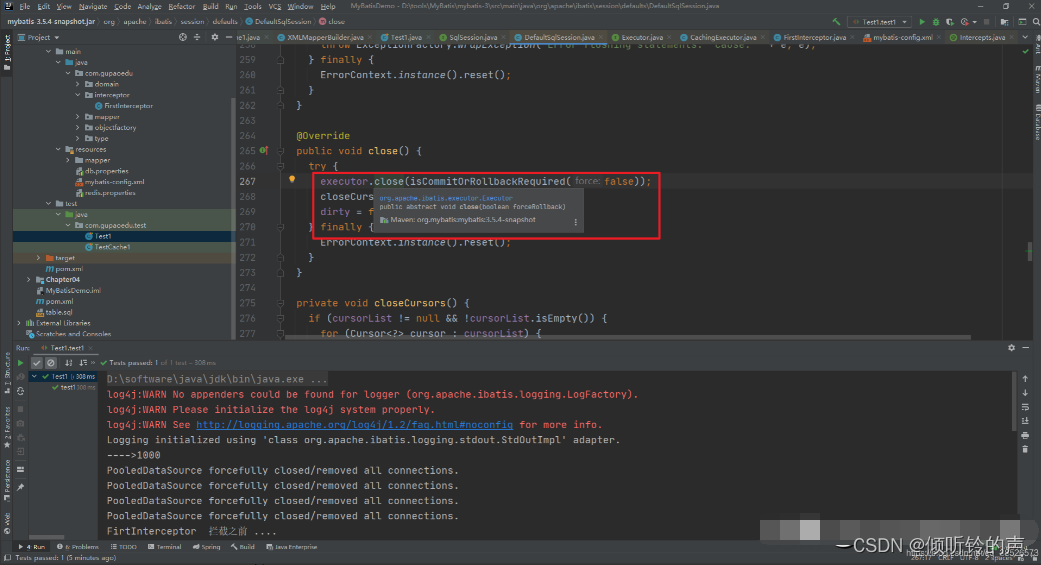The width and height of the screenshot is (1041, 565).
Task: Click the sort alphabetically icon in Run toolbar
Action: pyautogui.click(x=68, y=363)
